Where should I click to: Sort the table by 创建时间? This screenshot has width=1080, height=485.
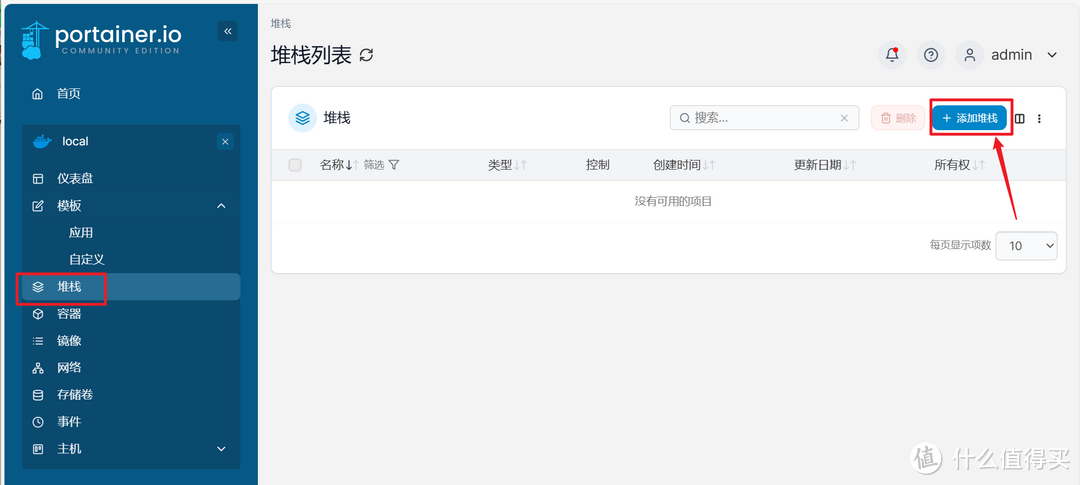685,165
